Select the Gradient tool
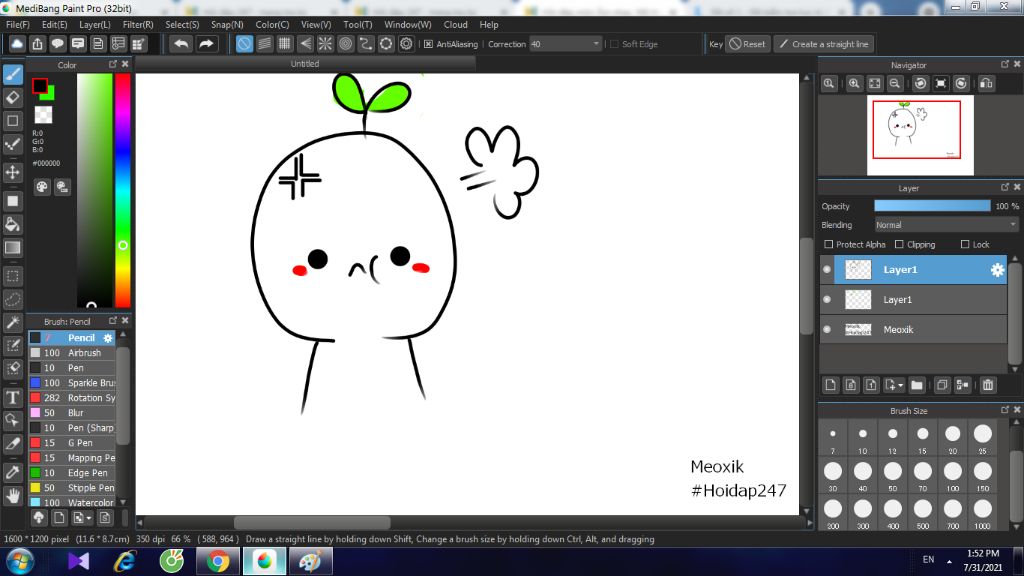Image resolution: width=1024 pixels, height=576 pixels. click(x=12, y=248)
